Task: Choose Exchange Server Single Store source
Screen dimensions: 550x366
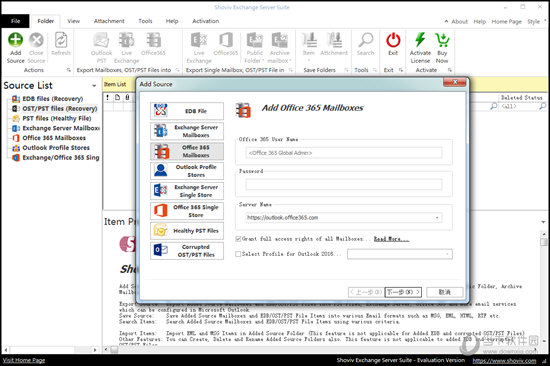Action: (x=187, y=191)
